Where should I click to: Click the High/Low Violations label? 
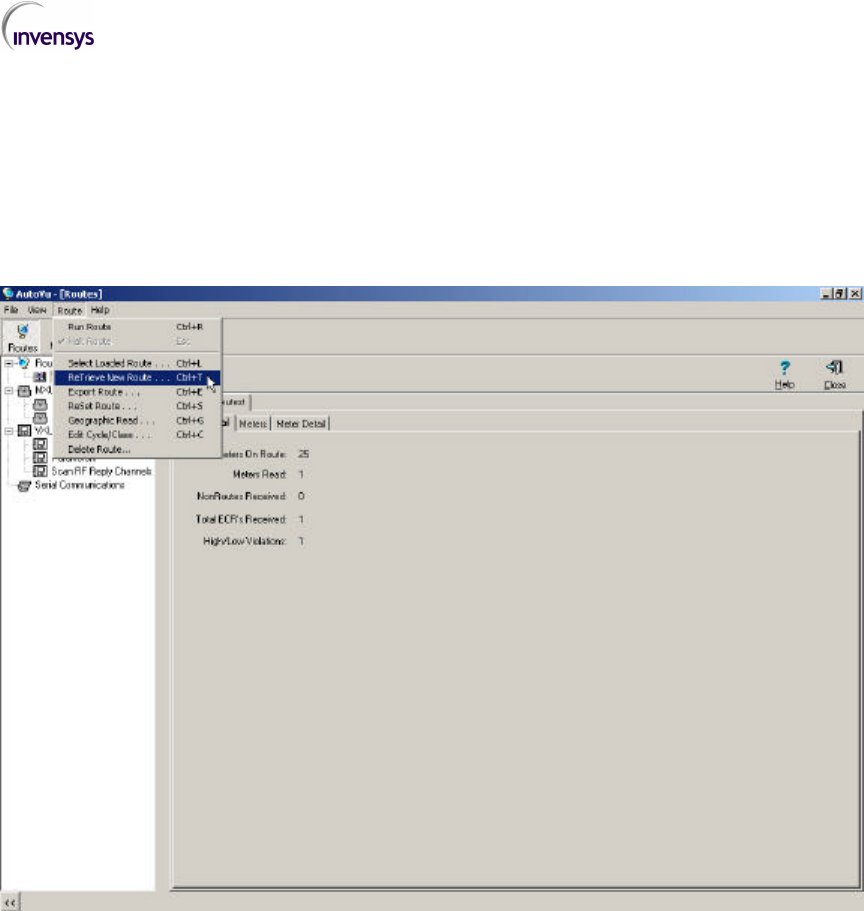pyautogui.click(x=245, y=541)
